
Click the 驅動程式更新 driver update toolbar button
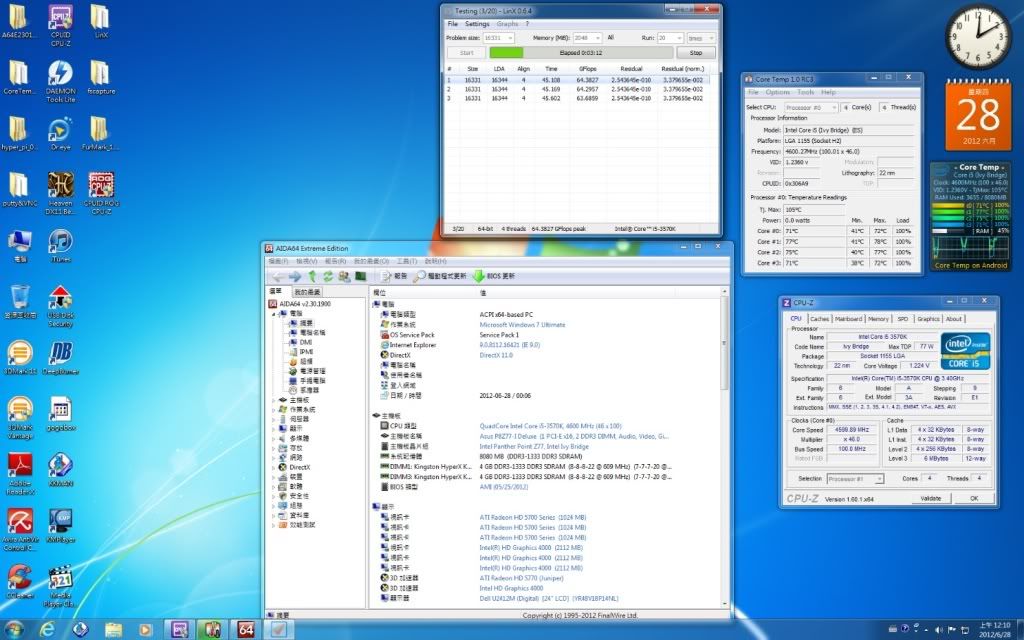tap(440, 276)
